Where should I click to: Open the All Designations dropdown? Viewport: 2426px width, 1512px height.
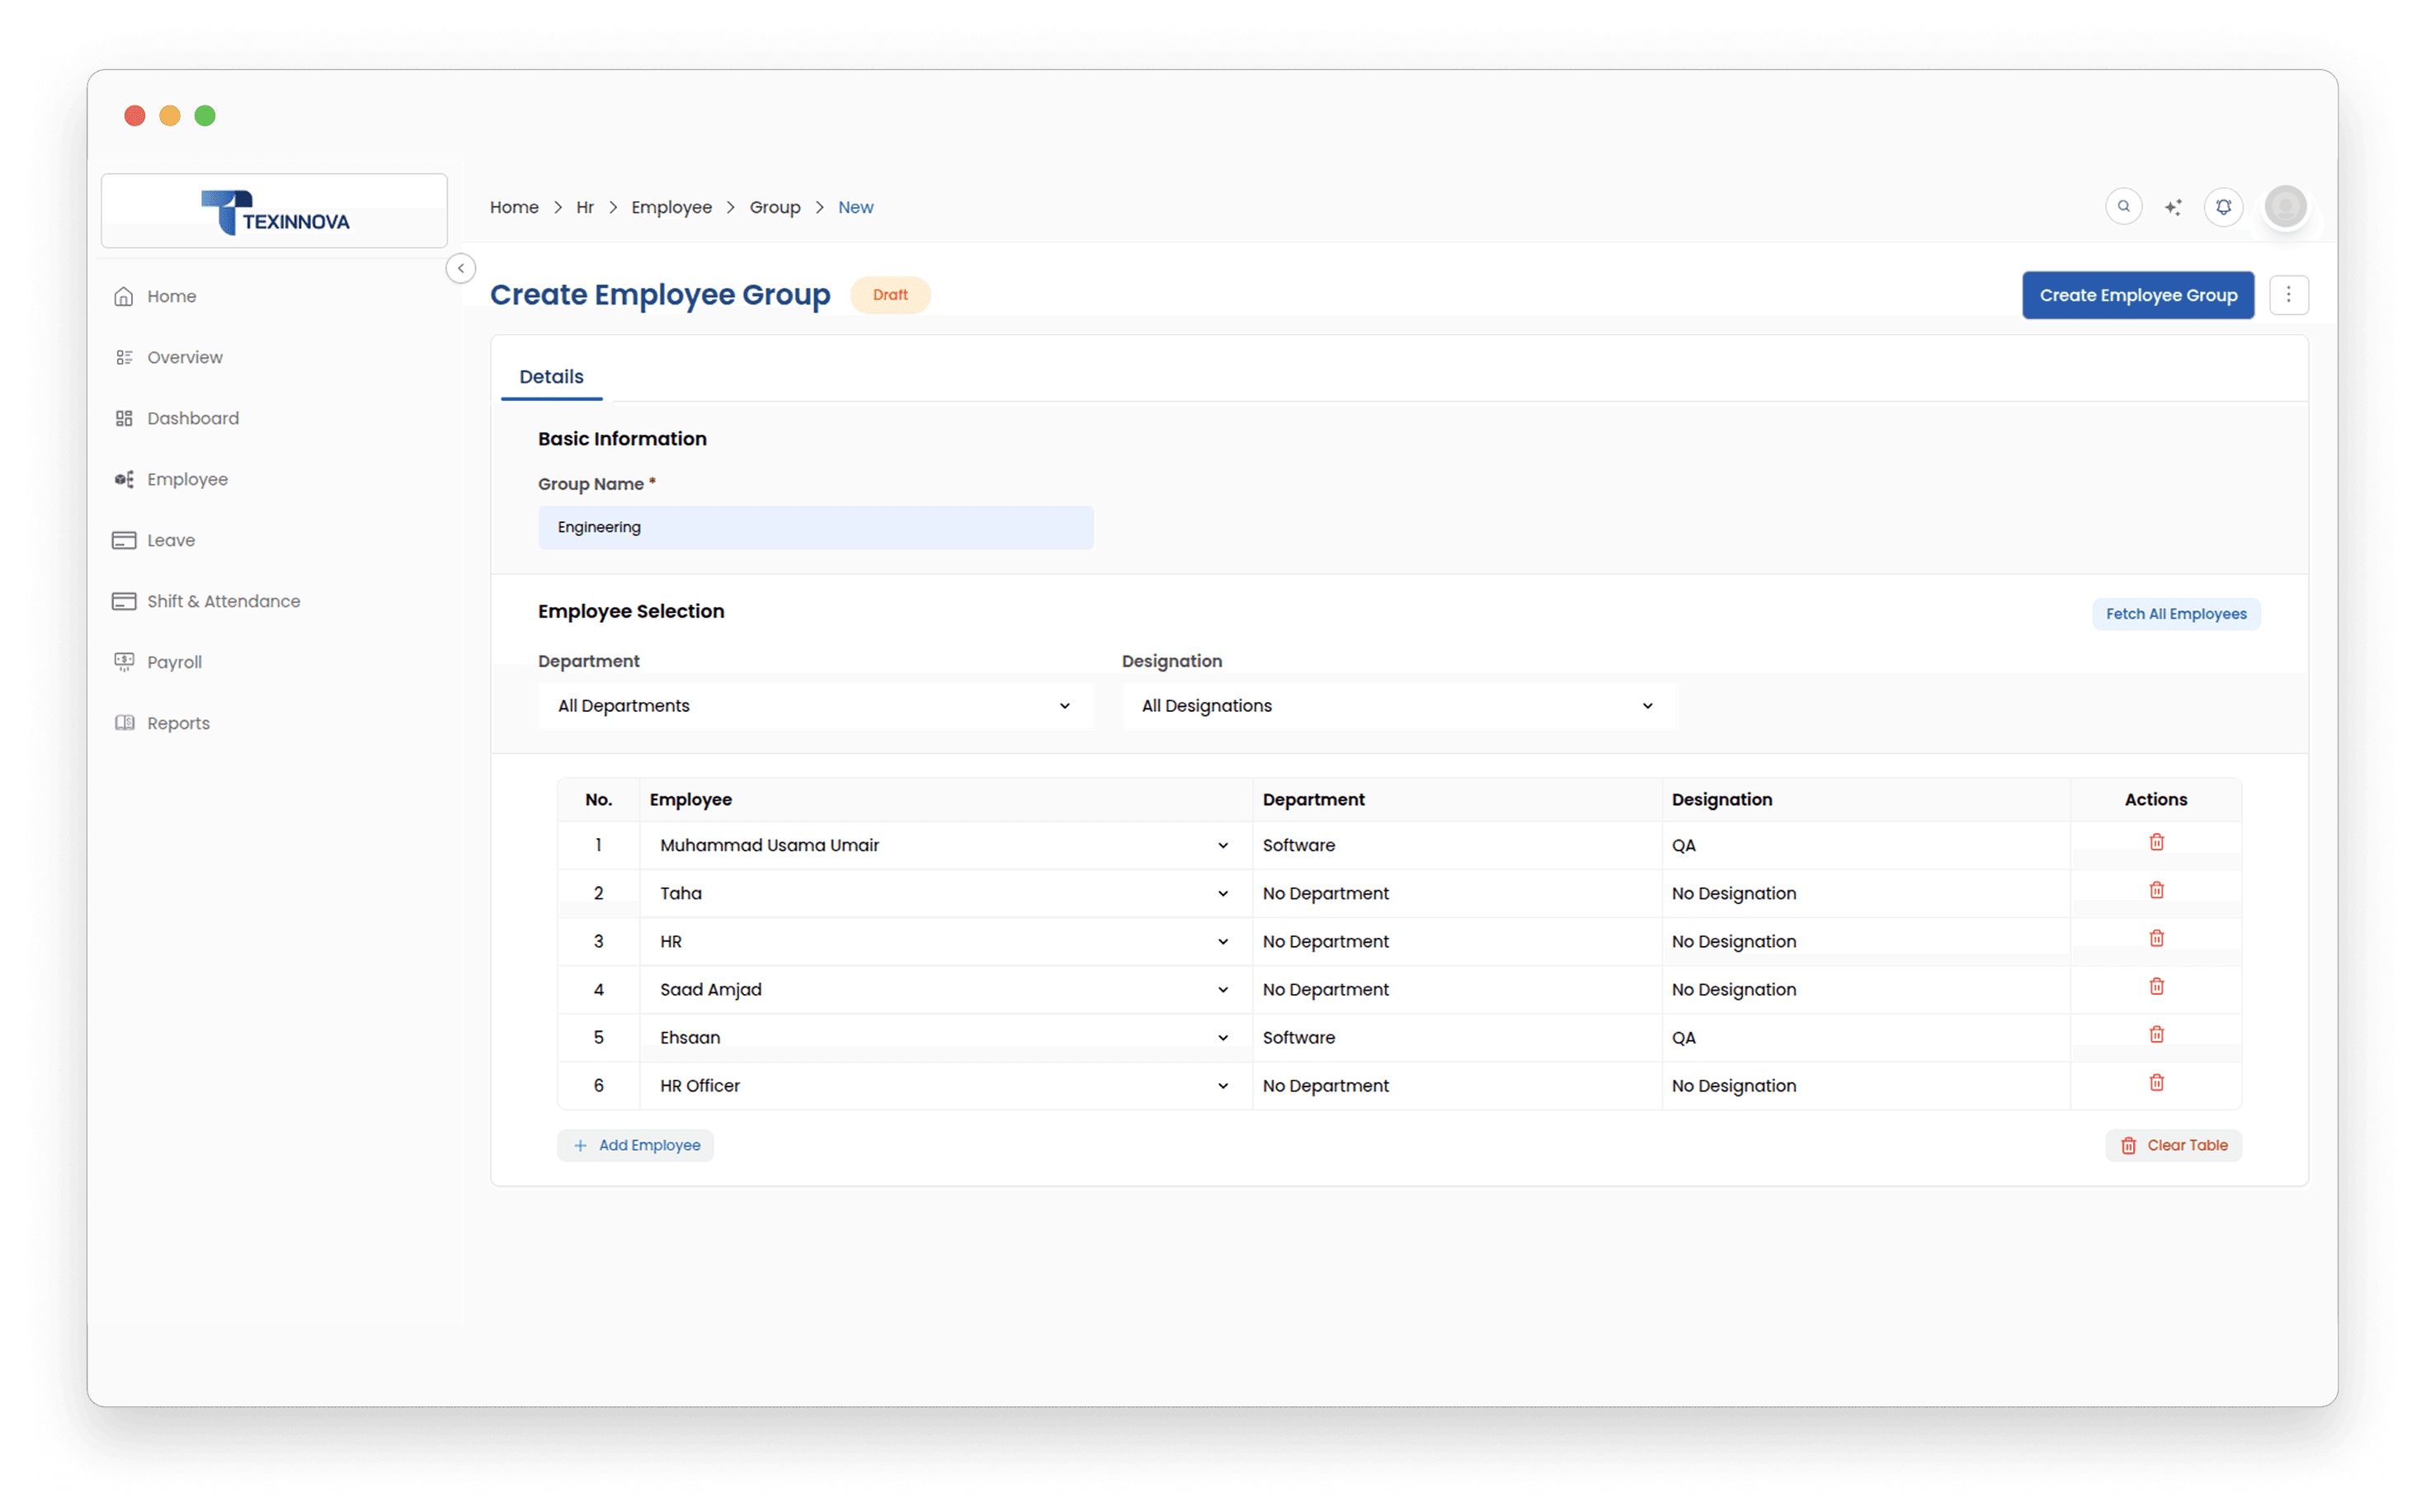[x=1398, y=706]
